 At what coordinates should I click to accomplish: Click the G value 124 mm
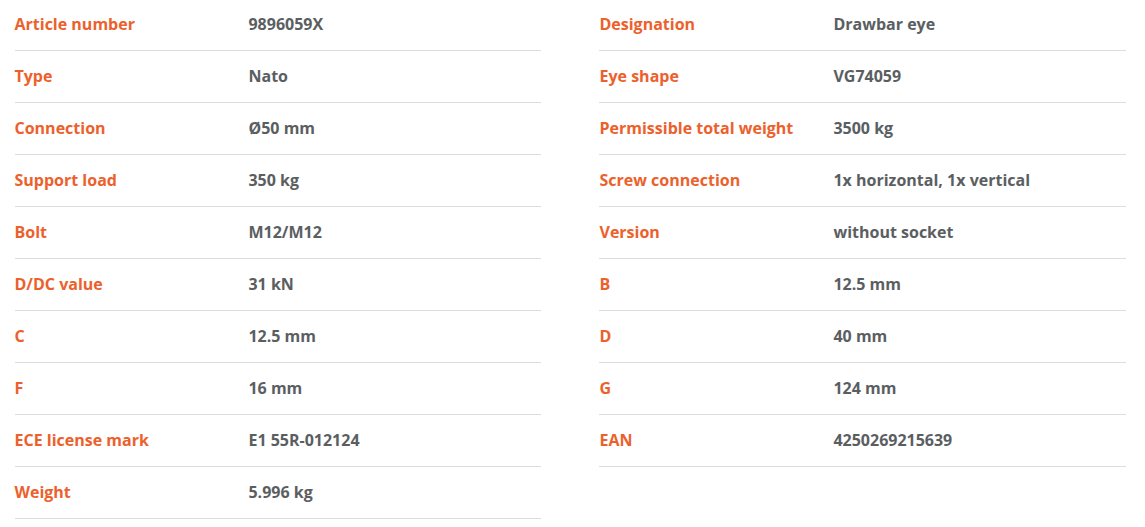pyautogui.click(x=865, y=388)
